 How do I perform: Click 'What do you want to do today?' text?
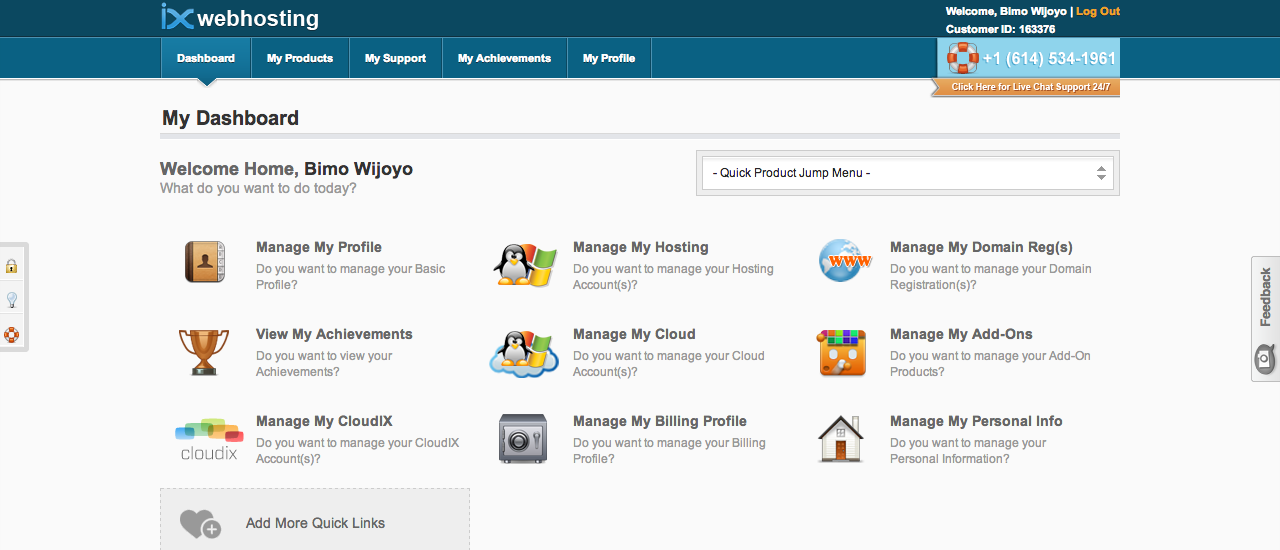(258, 188)
